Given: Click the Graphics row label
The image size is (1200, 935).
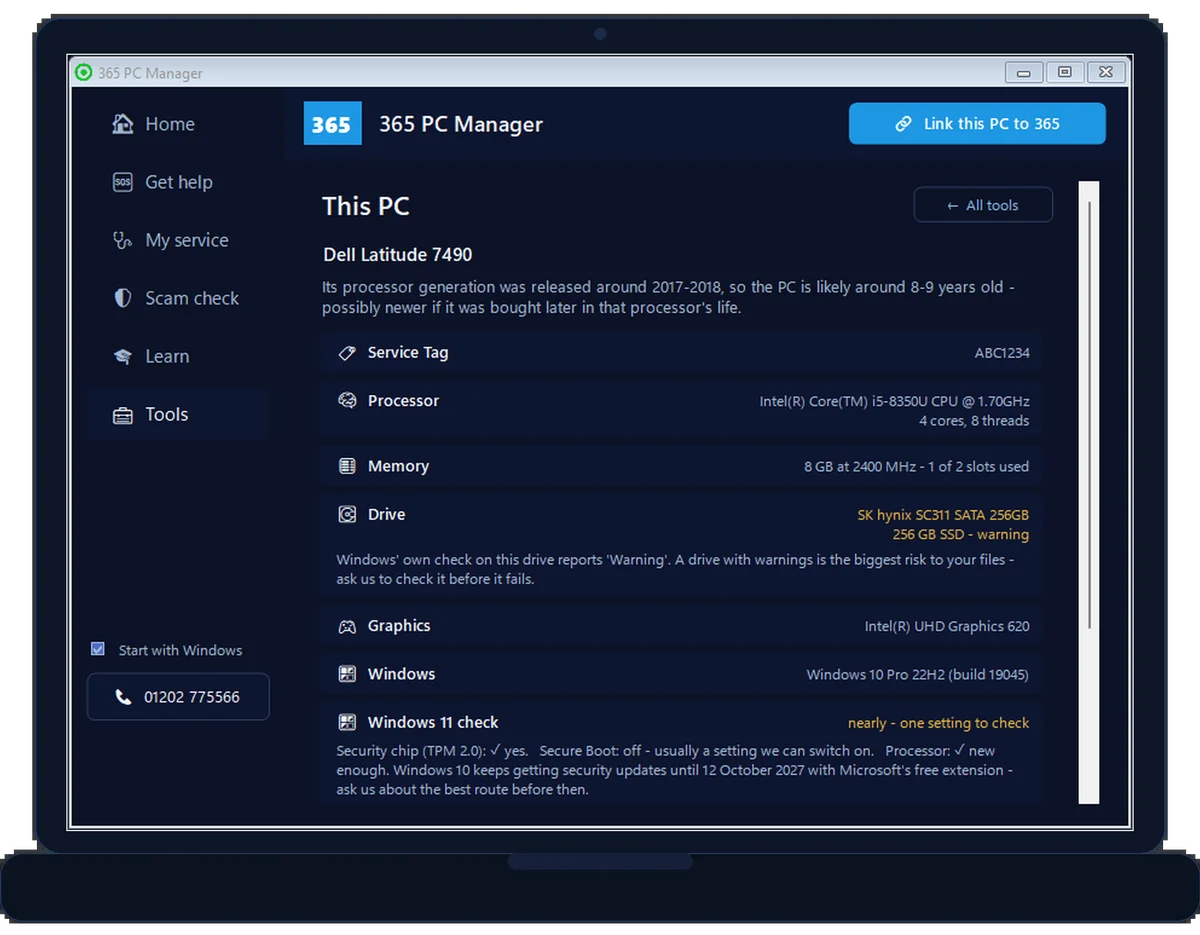Looking at the screenshot, I should 399,626.
